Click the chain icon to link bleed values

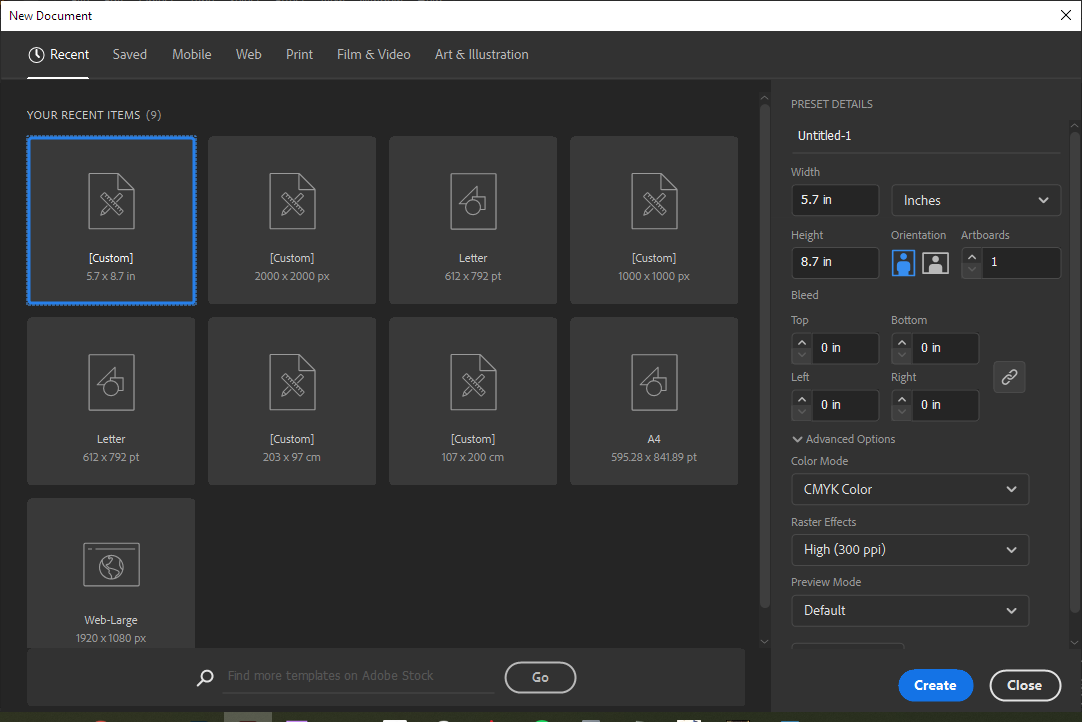(x=1009, y=377)
